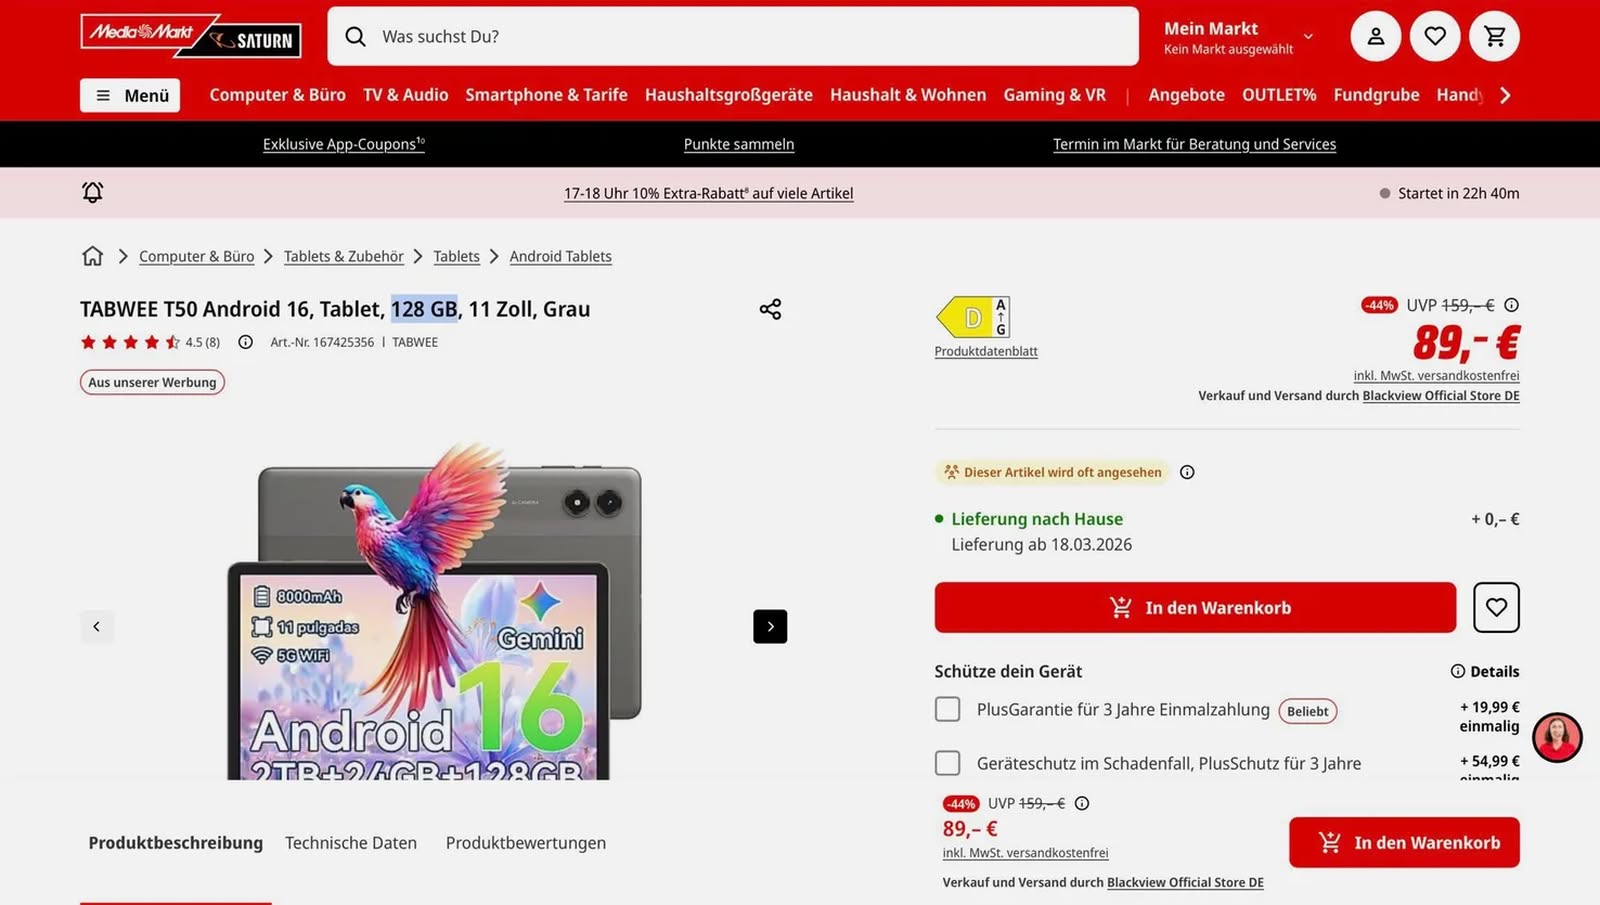Click the home breadcrumb icon

coord(92,256)
